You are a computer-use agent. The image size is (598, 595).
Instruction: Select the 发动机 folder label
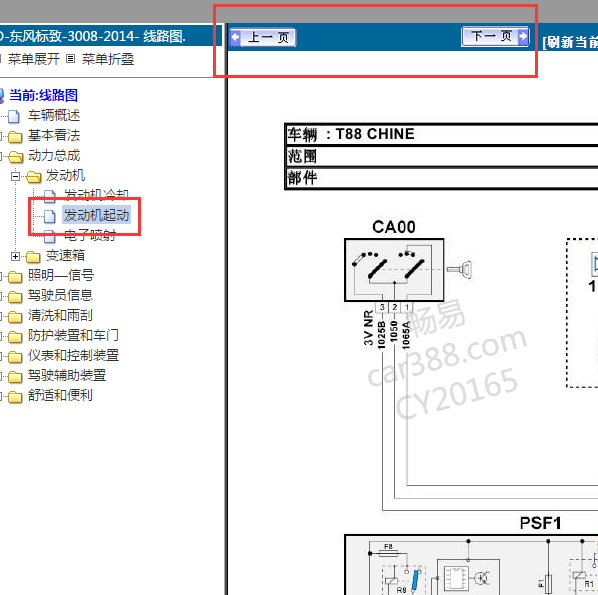click(65, 175)
